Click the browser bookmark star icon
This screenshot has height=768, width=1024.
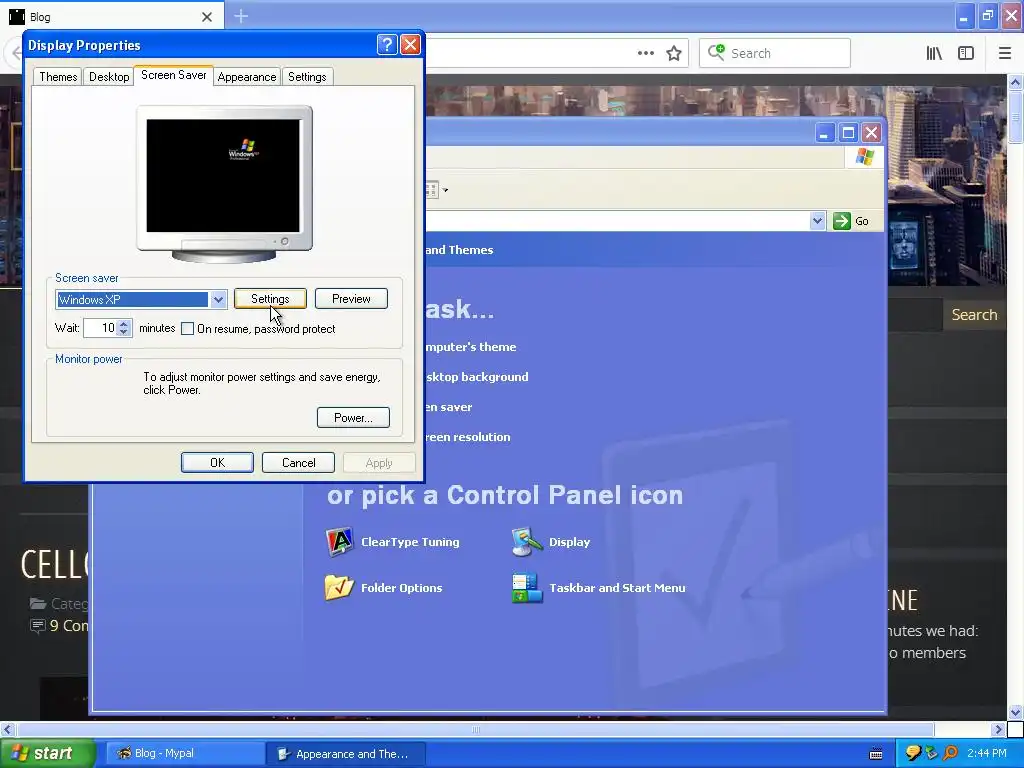(x=674, y=54)
